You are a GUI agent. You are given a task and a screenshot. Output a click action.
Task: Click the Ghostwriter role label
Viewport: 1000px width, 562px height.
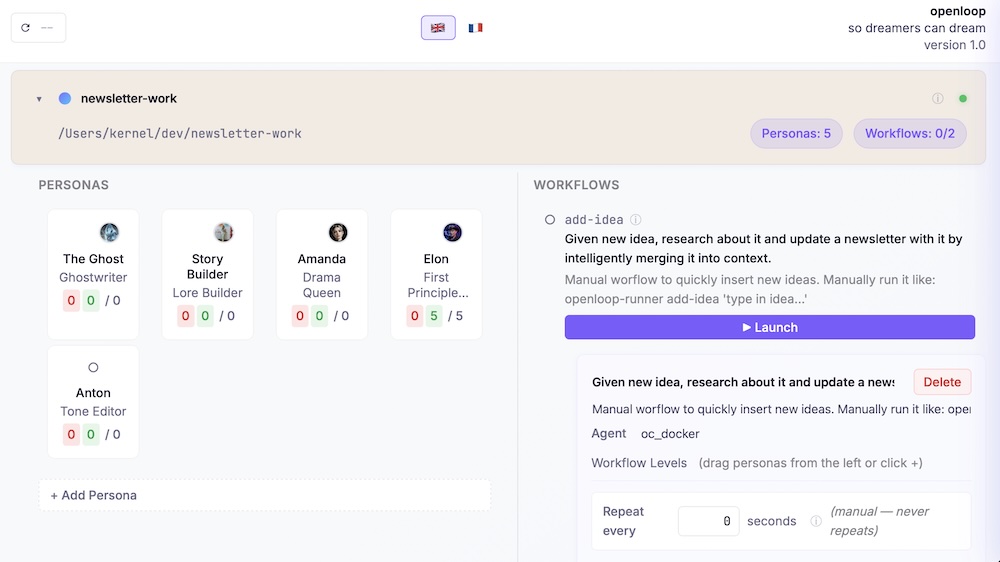tap(93, 277)
